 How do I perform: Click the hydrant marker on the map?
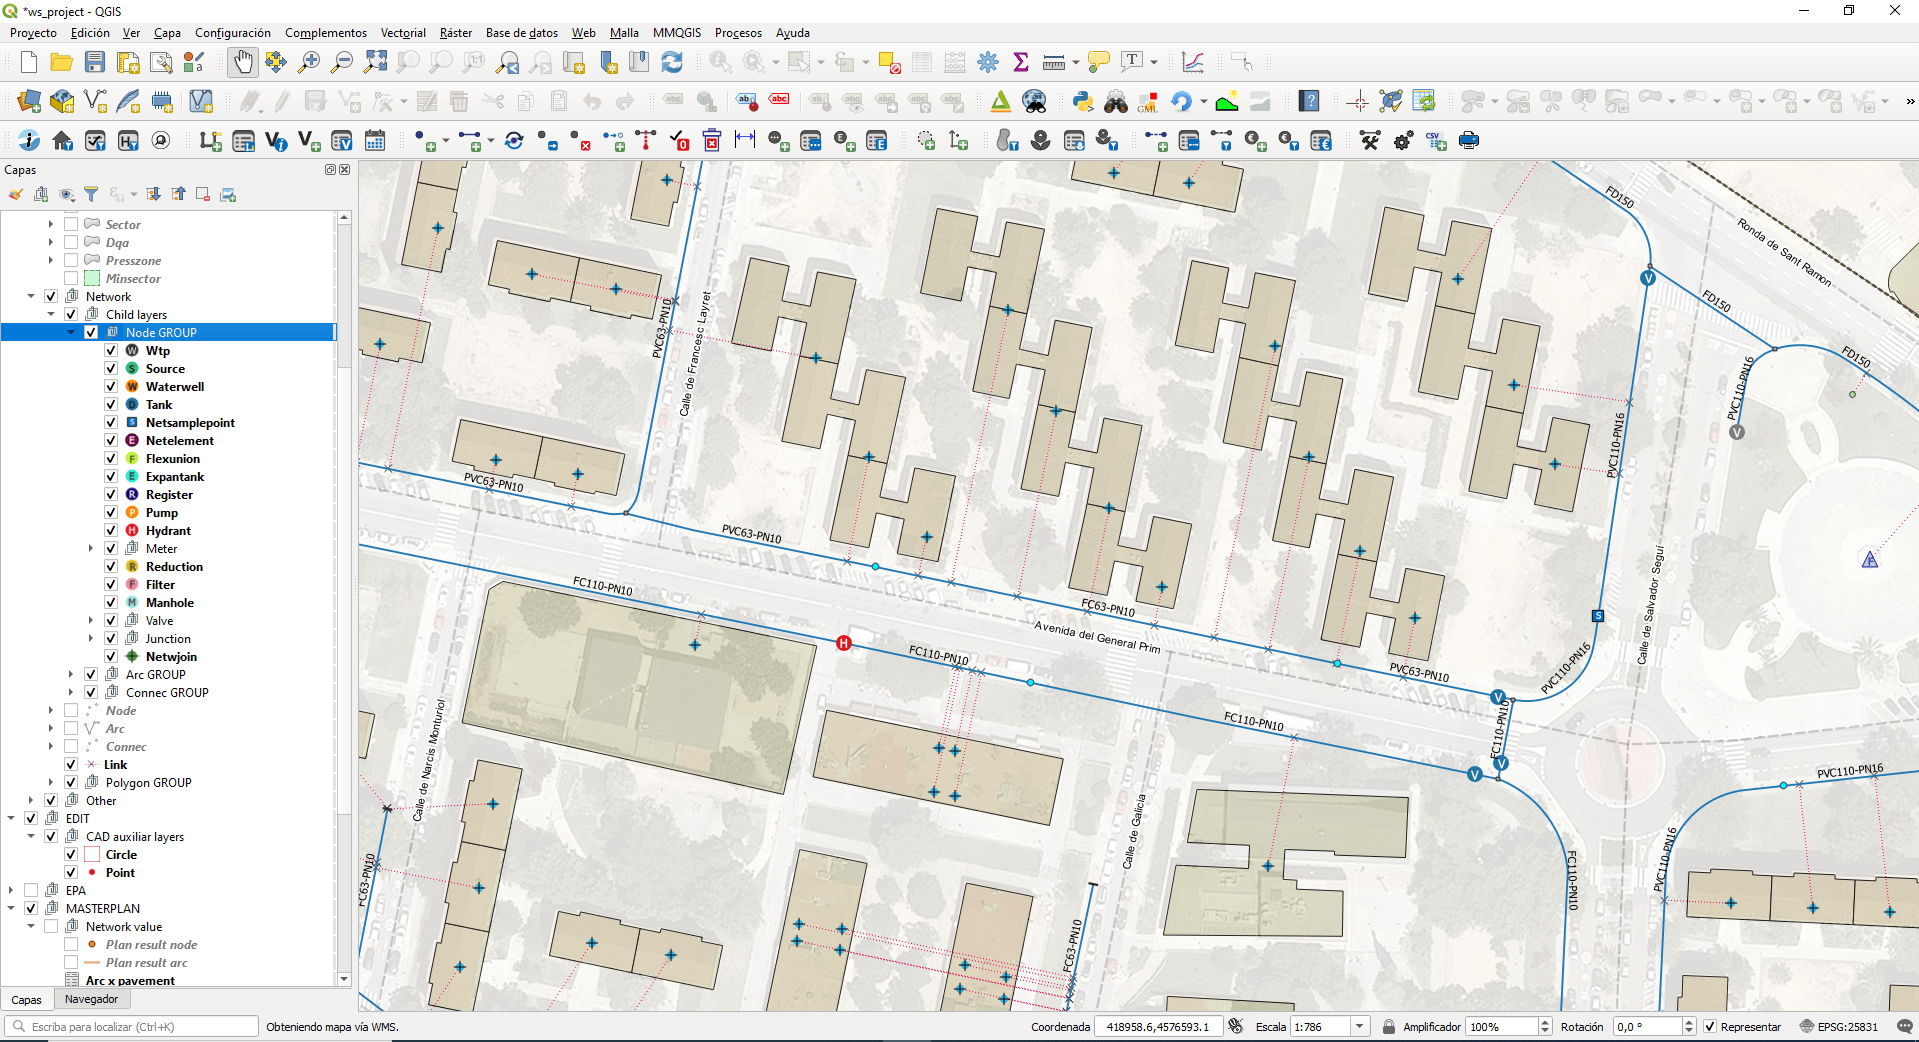[x=844, y=643]
